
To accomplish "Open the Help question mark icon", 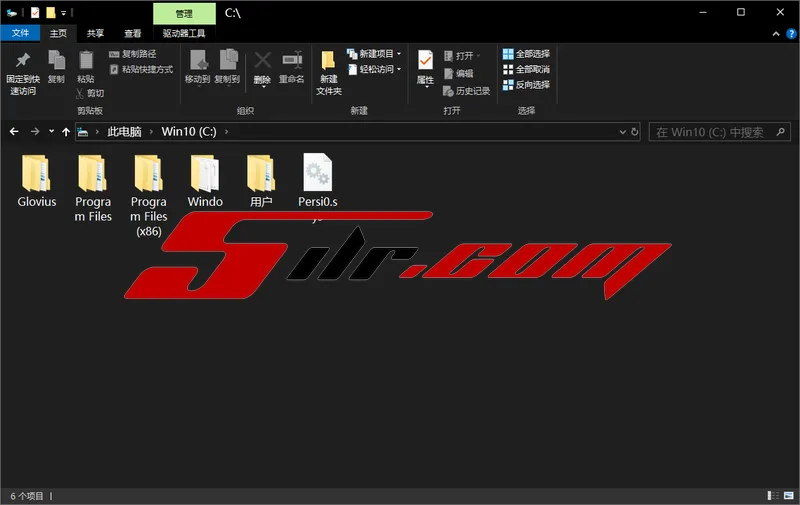I will (791, 34).
